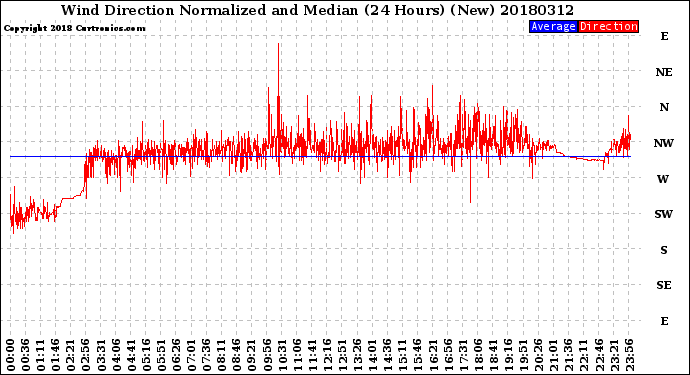Click the 11:06 time axis label
Viewport: 690px width, 375px height.
pos(297,355)
